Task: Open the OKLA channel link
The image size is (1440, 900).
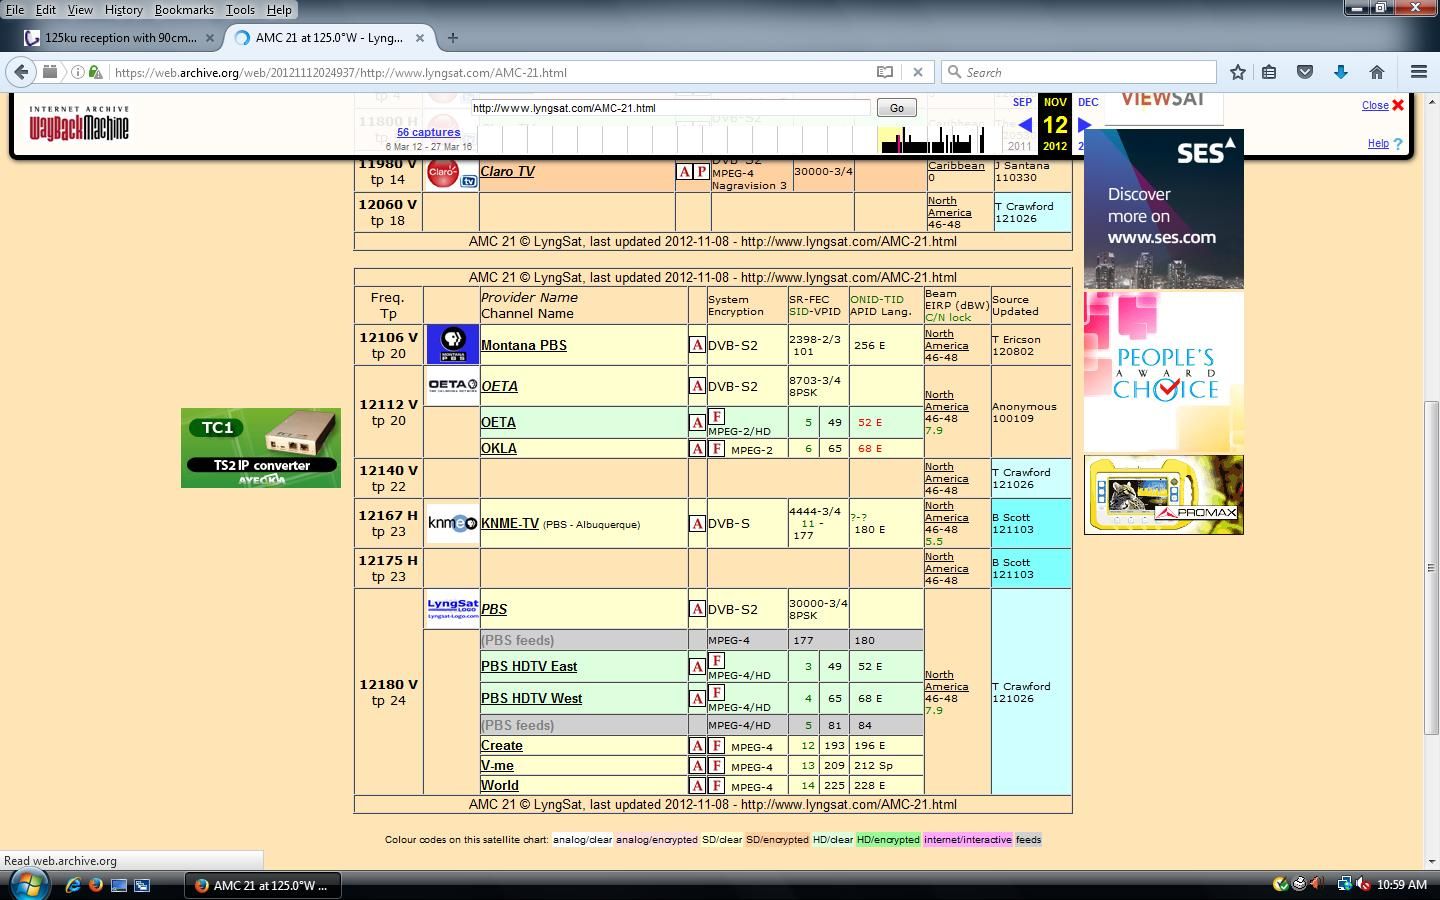Action: point(499,448)
